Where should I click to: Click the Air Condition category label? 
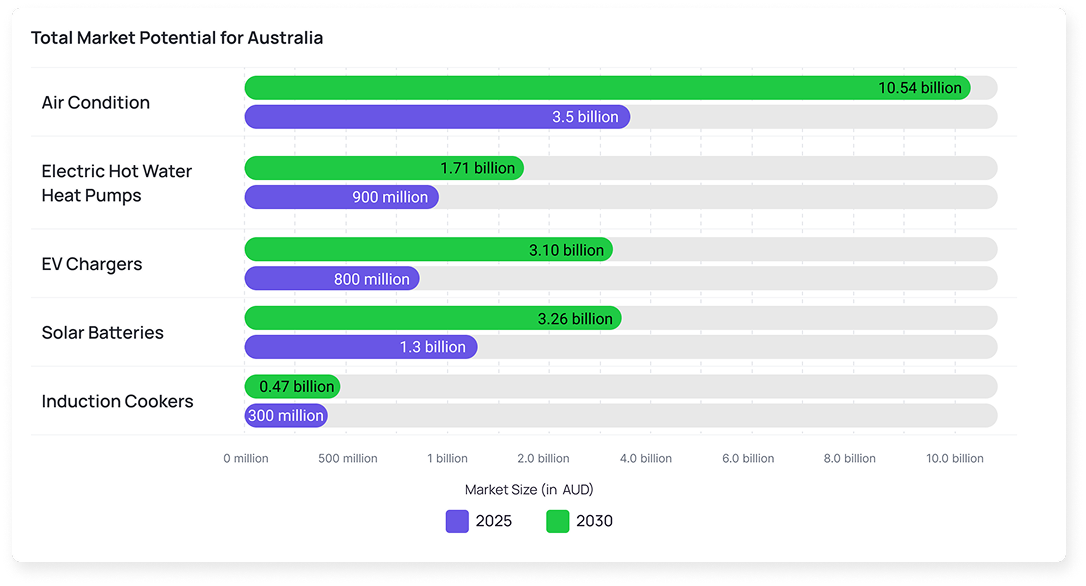tap(96, 103)
